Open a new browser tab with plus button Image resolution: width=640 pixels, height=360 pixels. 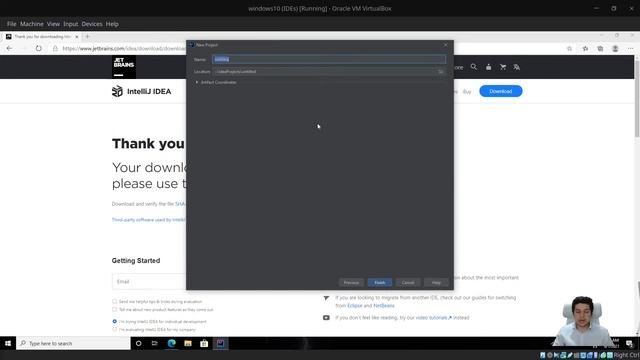pos(87,36)
